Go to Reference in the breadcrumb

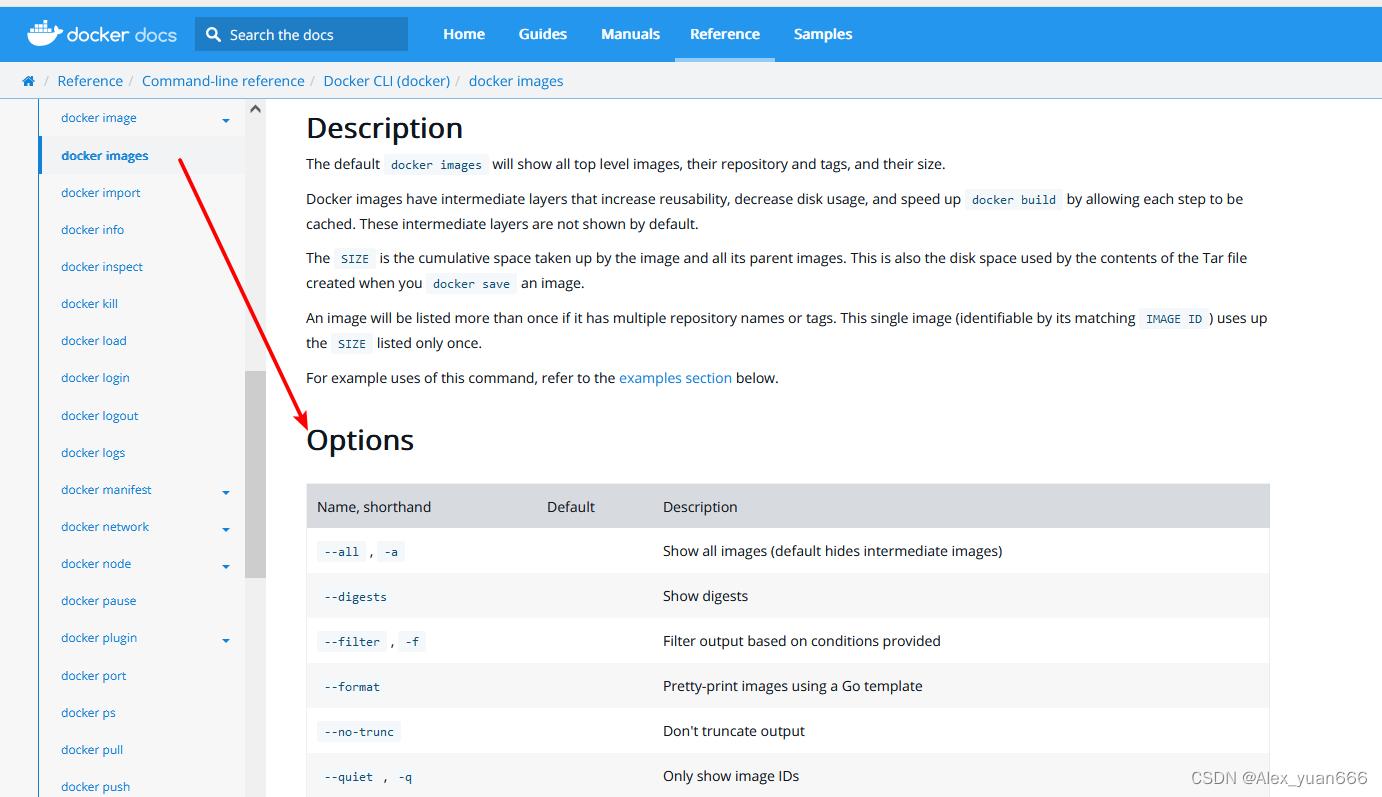tap(90, 81)
